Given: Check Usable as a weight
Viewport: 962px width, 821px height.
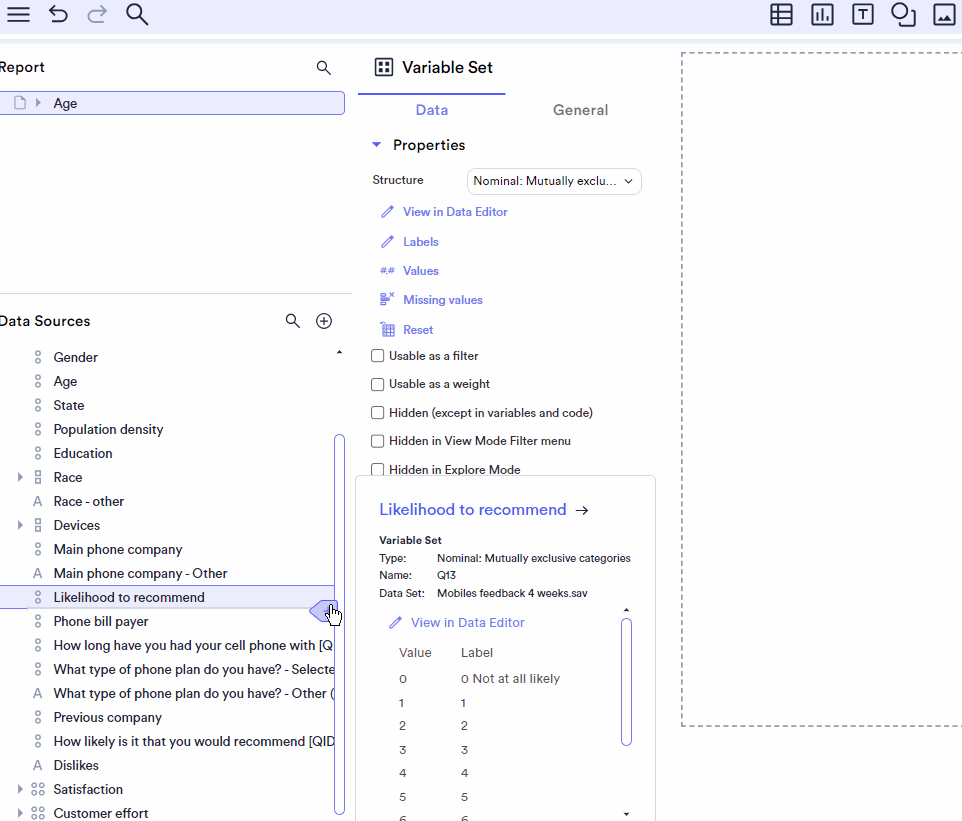Looking at the screenshot, I should point(377,384).
